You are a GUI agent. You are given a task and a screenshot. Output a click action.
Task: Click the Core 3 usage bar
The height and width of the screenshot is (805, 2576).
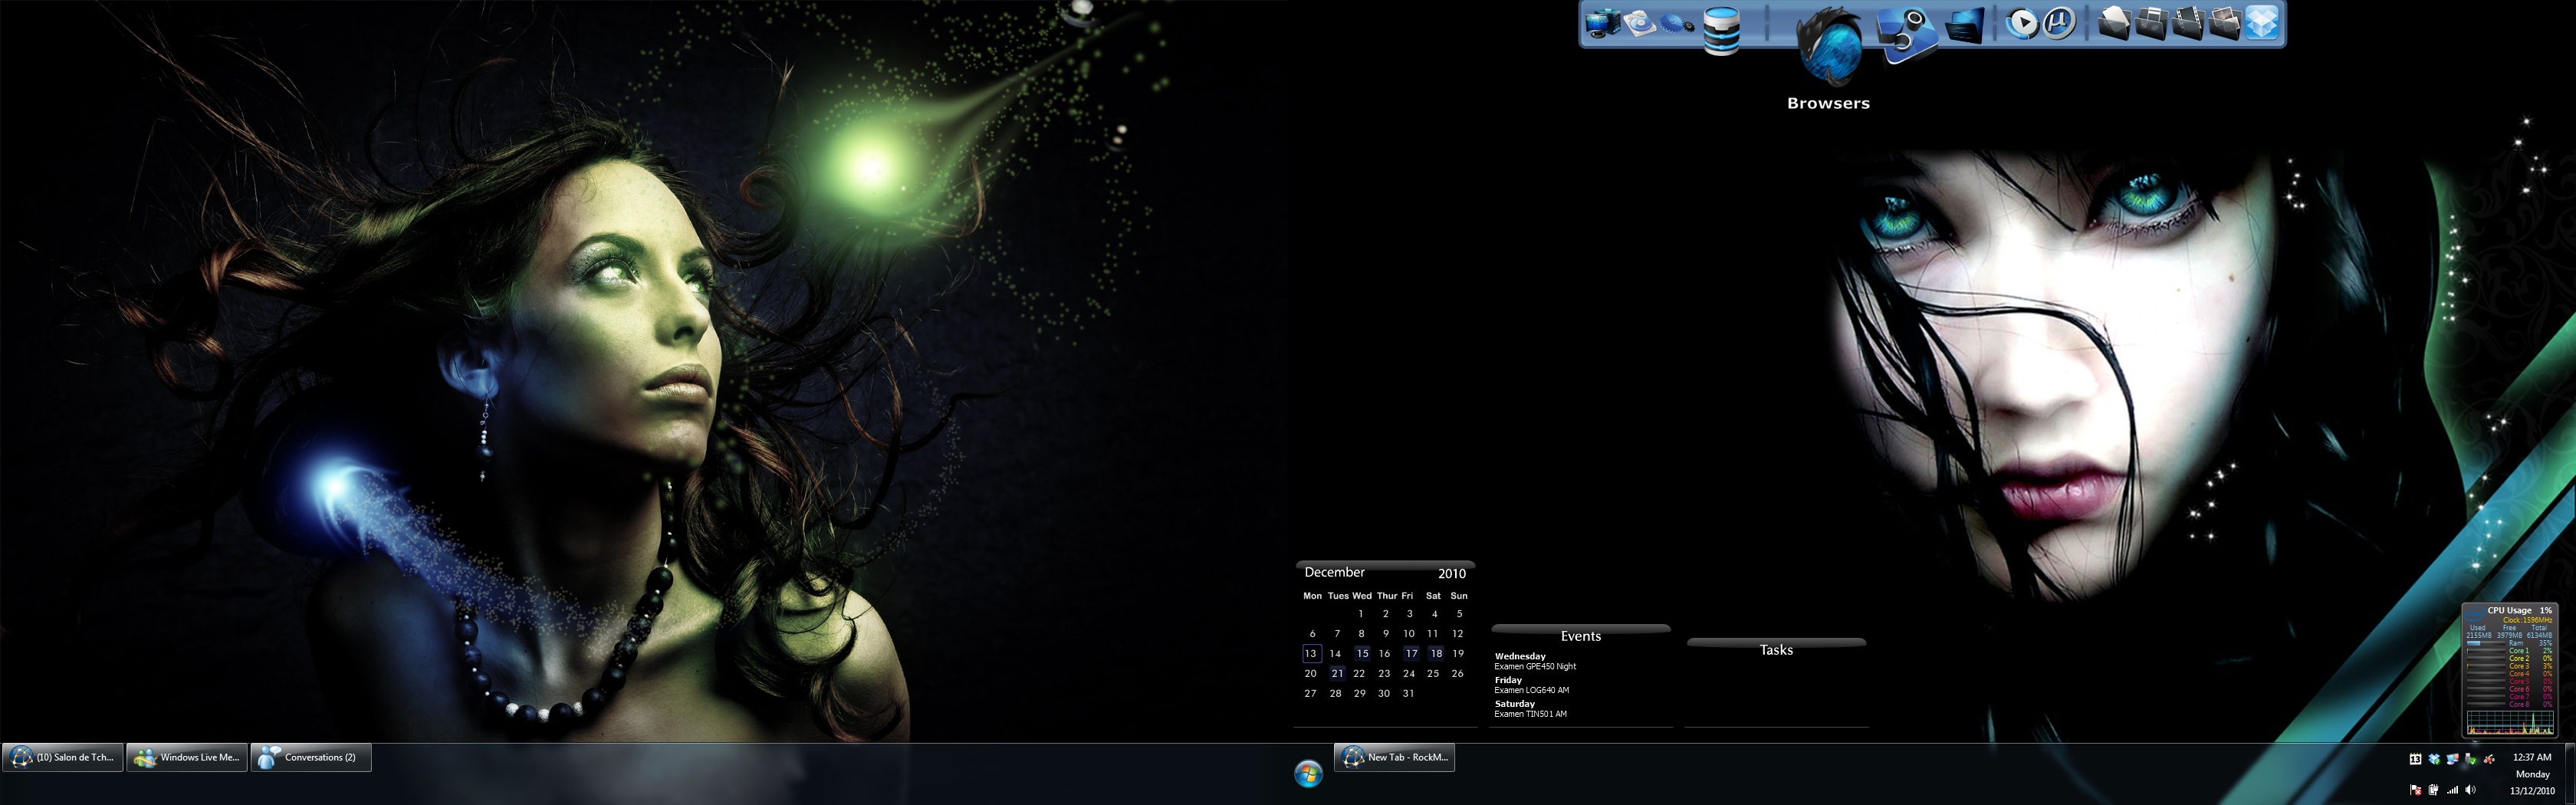[2486, 666]
